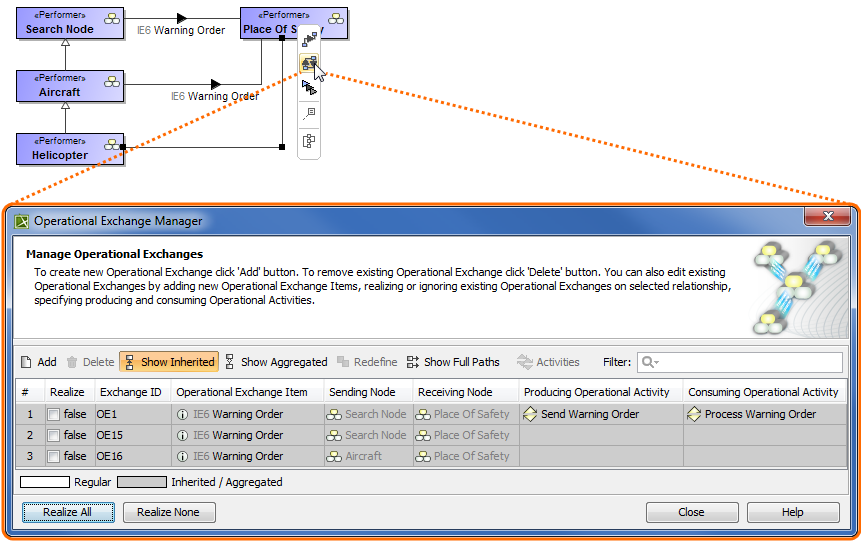Click the Realize None button
The image size is (861, 541).
(169, 512)
